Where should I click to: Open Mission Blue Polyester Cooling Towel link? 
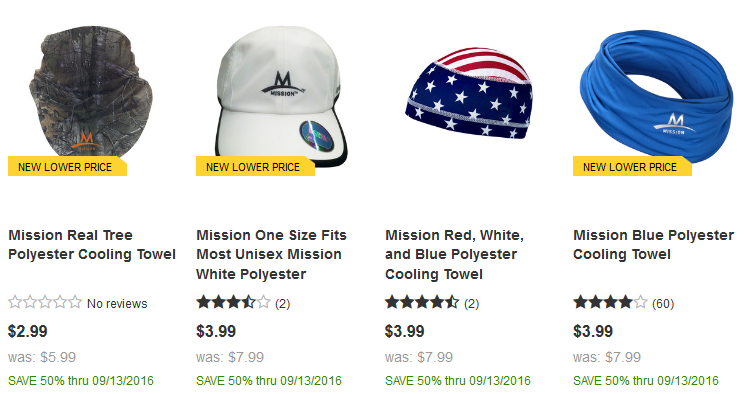coord(653,245)
